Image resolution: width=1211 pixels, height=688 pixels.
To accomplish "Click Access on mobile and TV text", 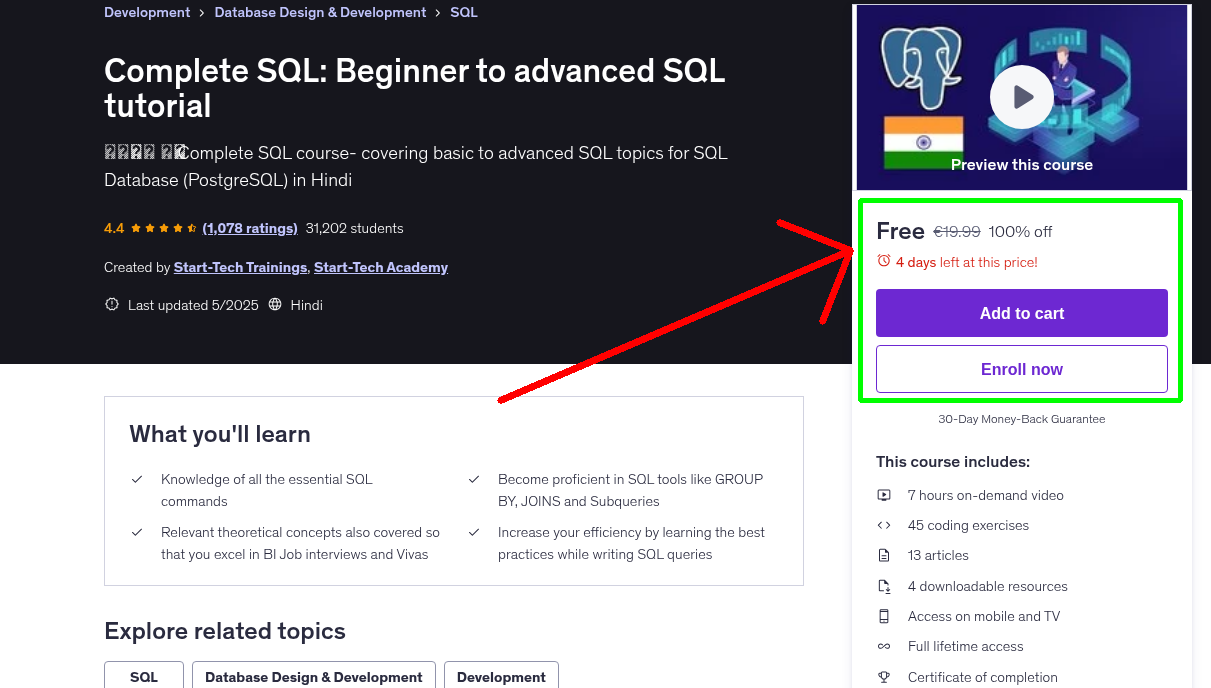I will point(984,616).
